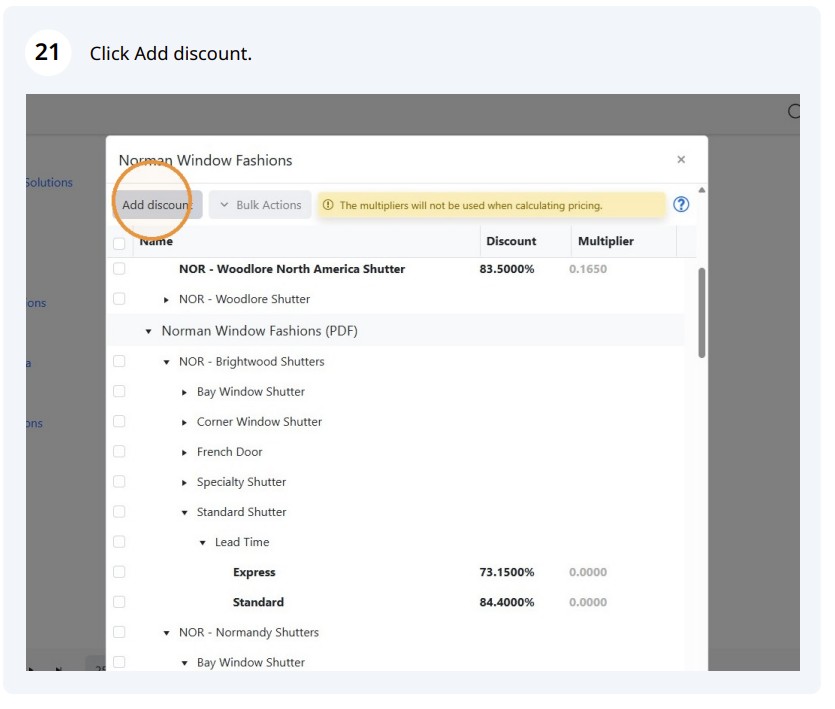The height and width of the screenshot is (709, 835).
Task: Expand Bay Window Shutter under Brightwood
Action: pyautogui.click(x=184, y=393)
